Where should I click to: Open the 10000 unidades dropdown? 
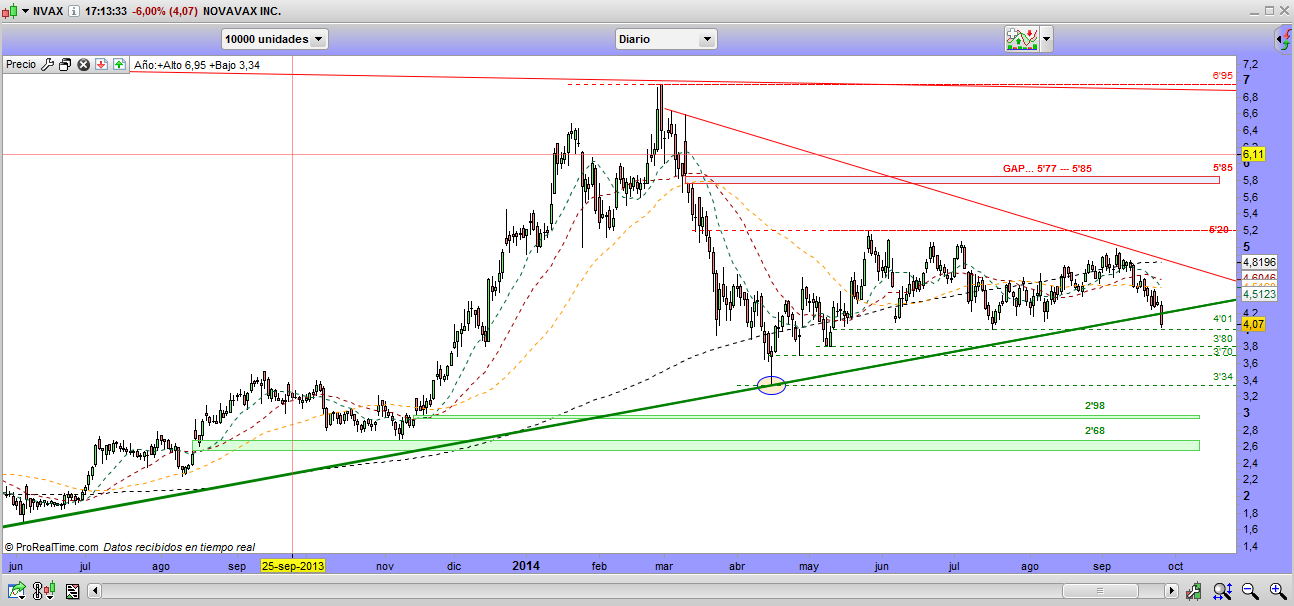pyautogui.click(x=275, y=39)
